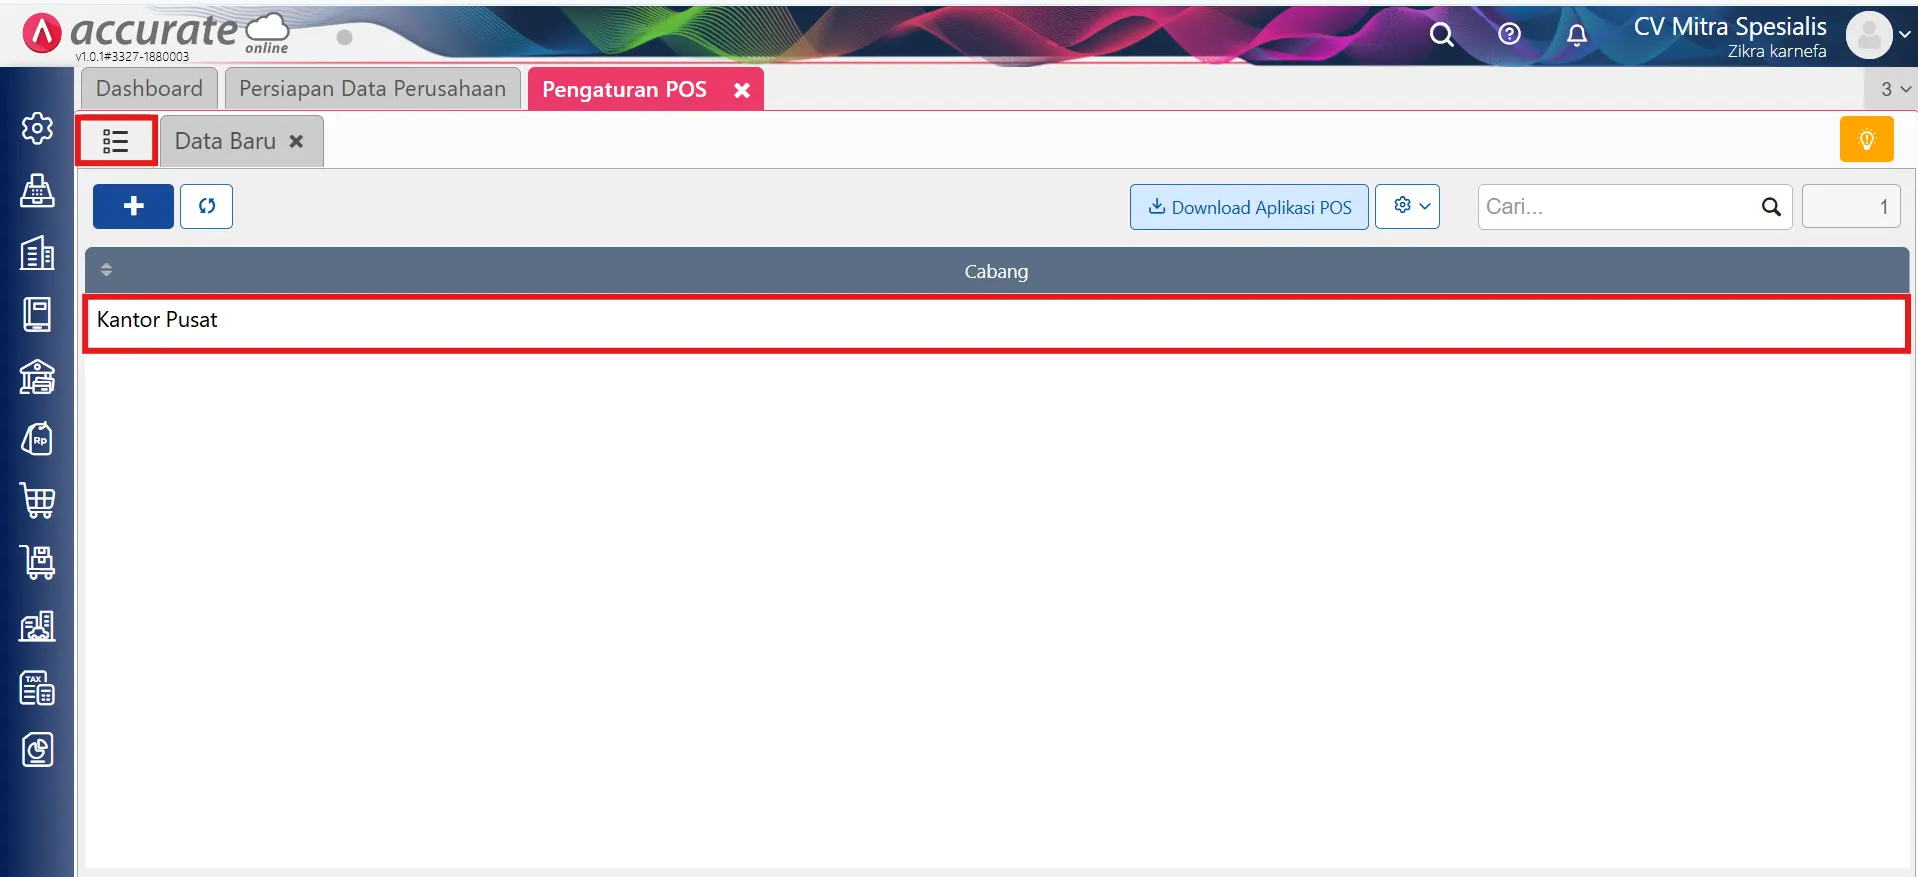Click the help question mark icon
Screen dimensions: 1918x877
point(1509,35)
